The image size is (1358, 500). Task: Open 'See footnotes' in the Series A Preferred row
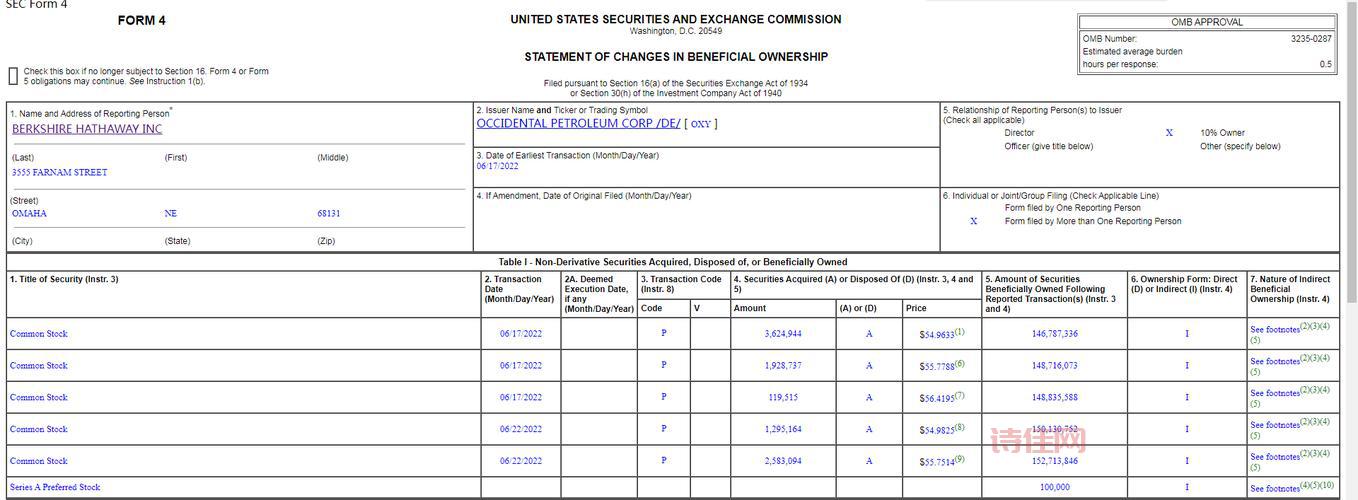click(1274, 489)
